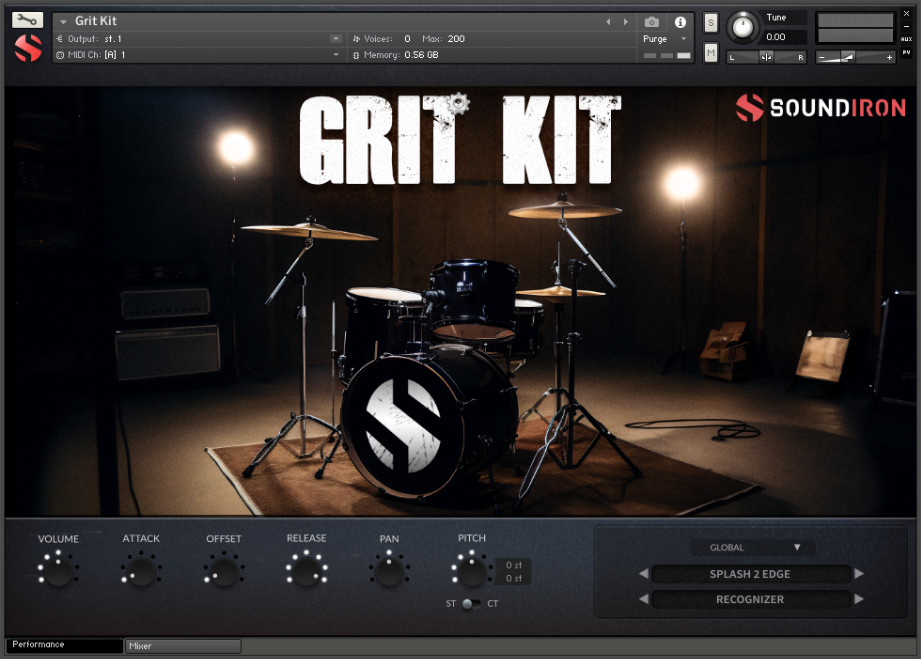
Task: Click the ATTACK knob
Action: point(141,570)
